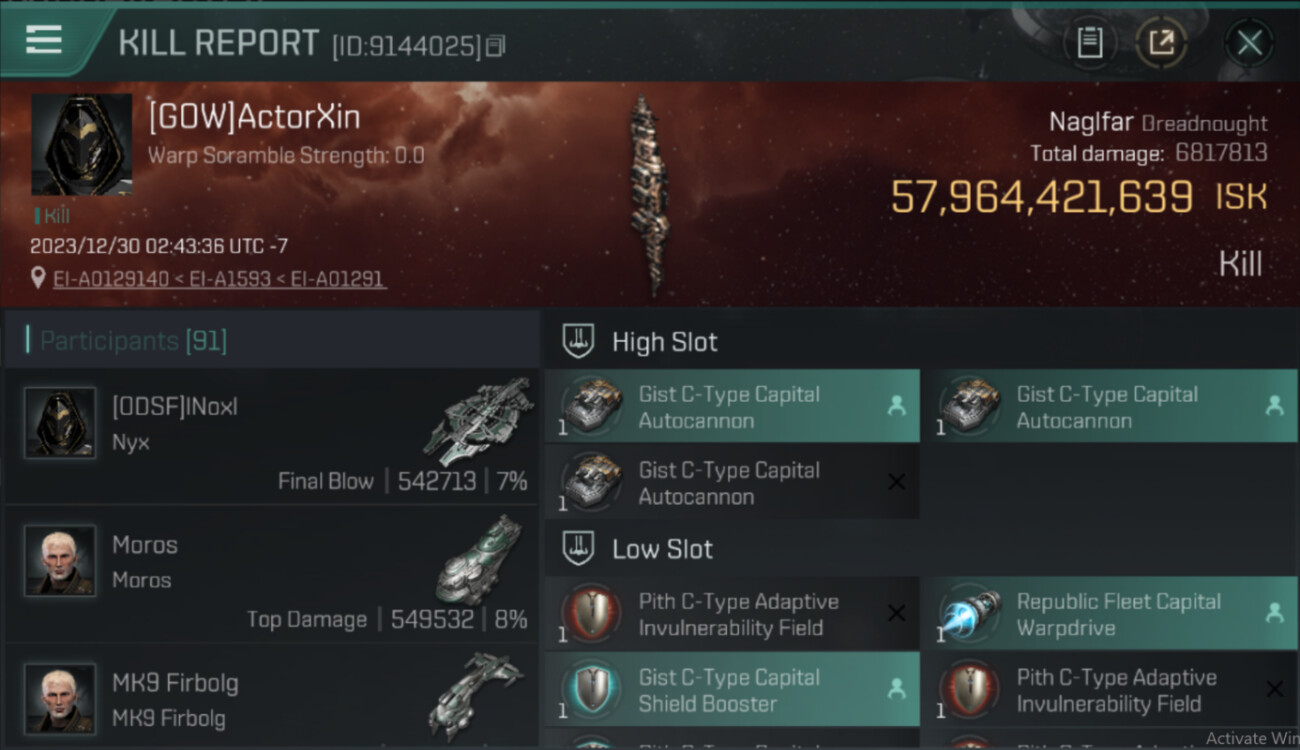Select the dropped third Gist C-Type Capital Autocannon
Viewport: 1300px width, 750px height.
coord(732,483)
